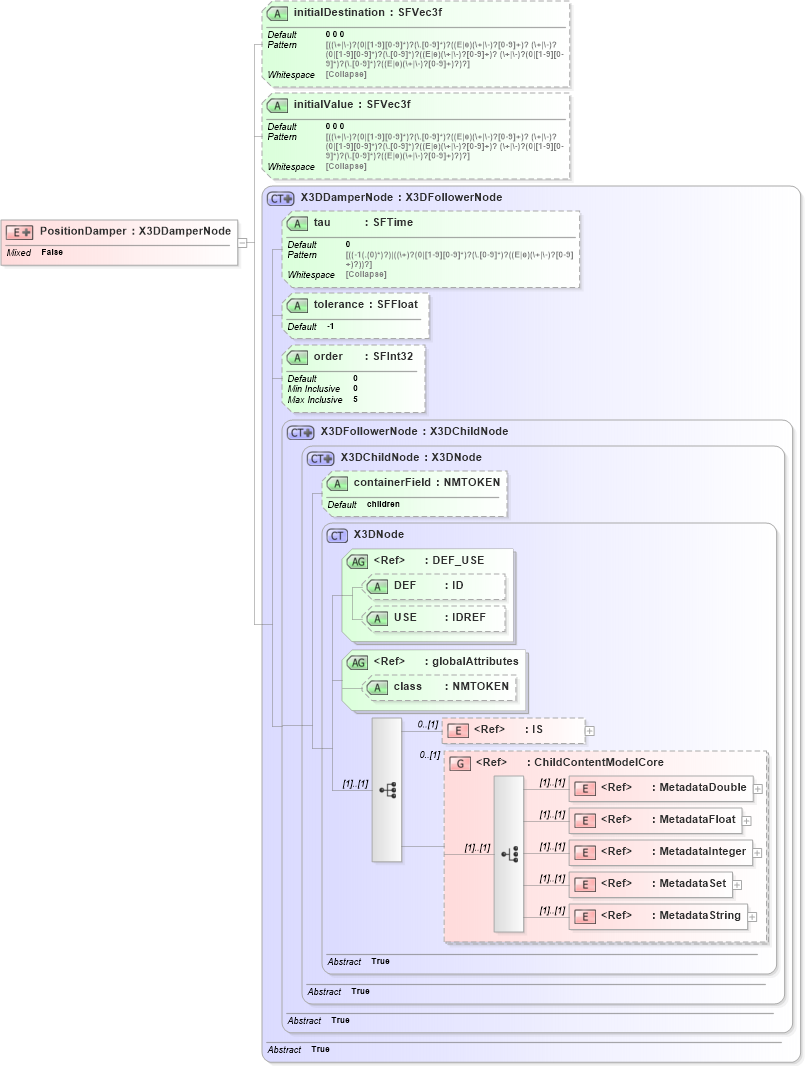Click the A icon beside order attribute

(x=297, y=358)
